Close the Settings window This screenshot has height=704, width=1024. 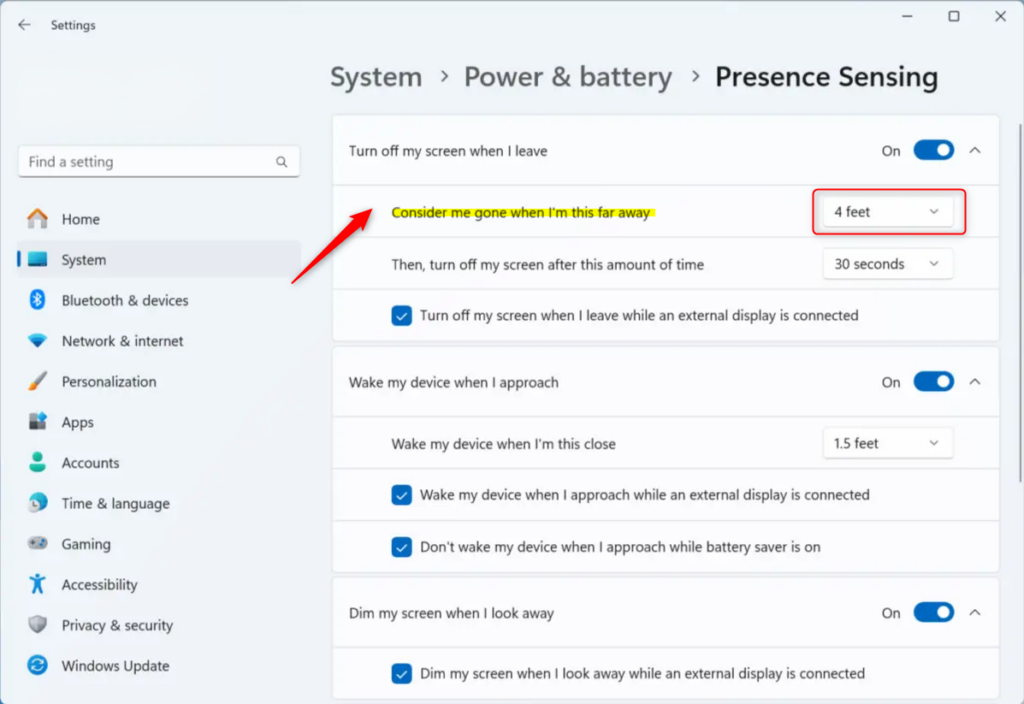click(x=1000, y=16)
